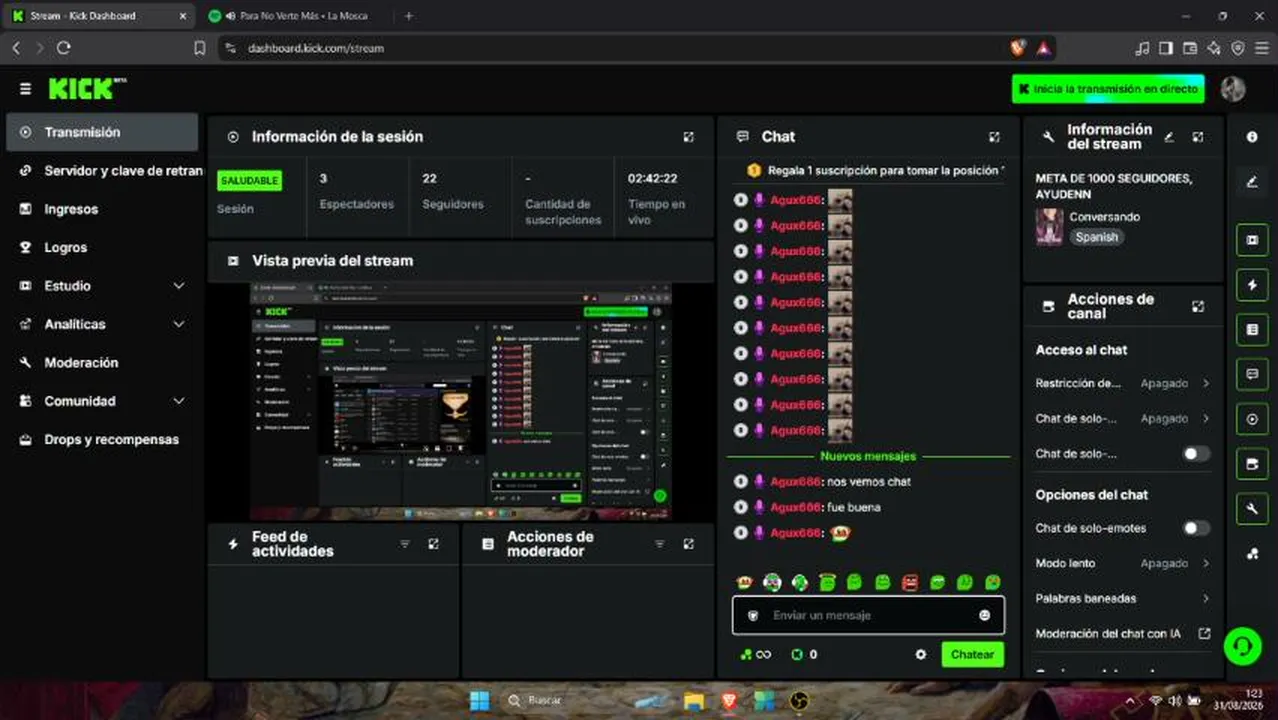1278x720 pixels.
Task: Bookmark the page using the bookmark icon
Action: tap(199, 47)
